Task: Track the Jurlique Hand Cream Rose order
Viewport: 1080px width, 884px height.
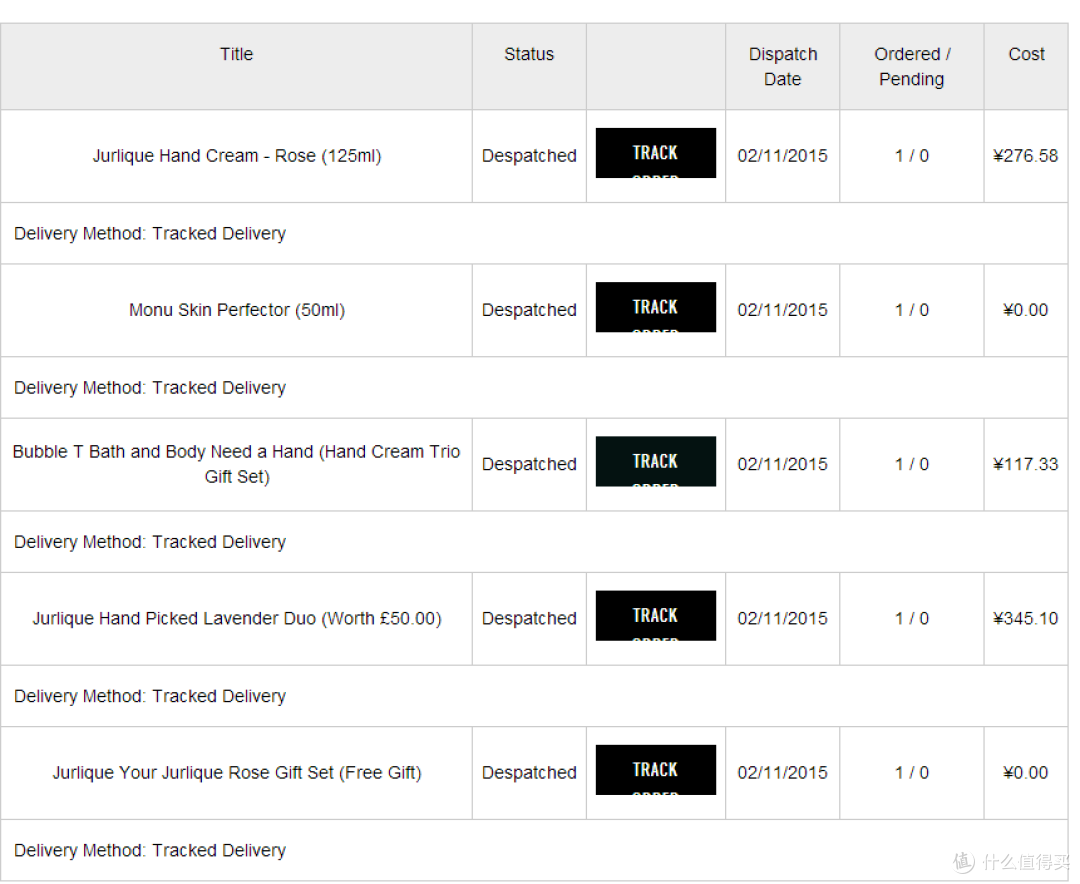Action: 655,153
